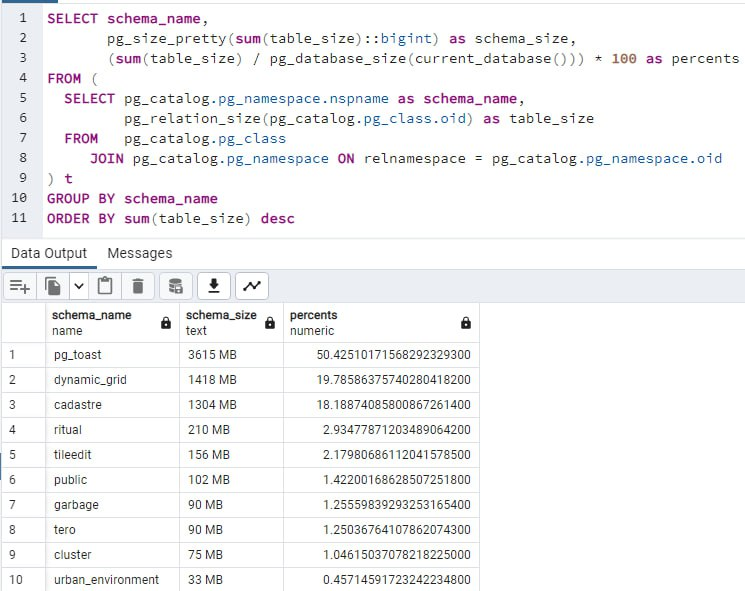Screen dimensions: 745x591
Task: Select the Data Output tab
Action: (49, 253)
